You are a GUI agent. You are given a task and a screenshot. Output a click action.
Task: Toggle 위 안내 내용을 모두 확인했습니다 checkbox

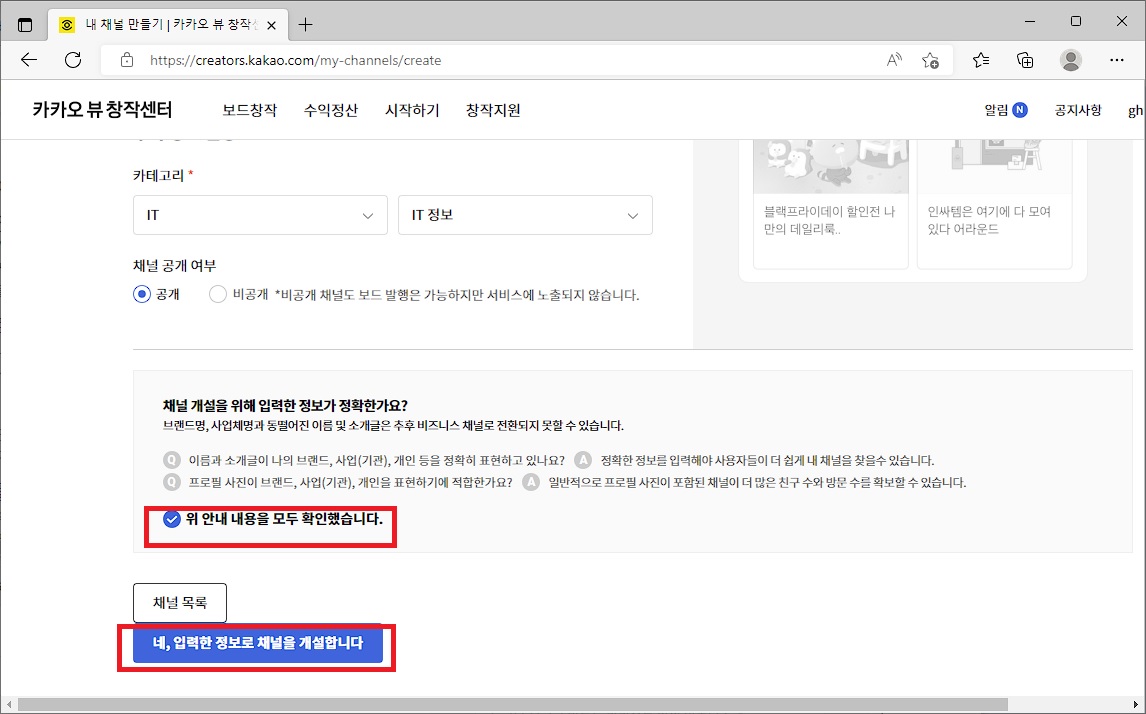[172, 520]
